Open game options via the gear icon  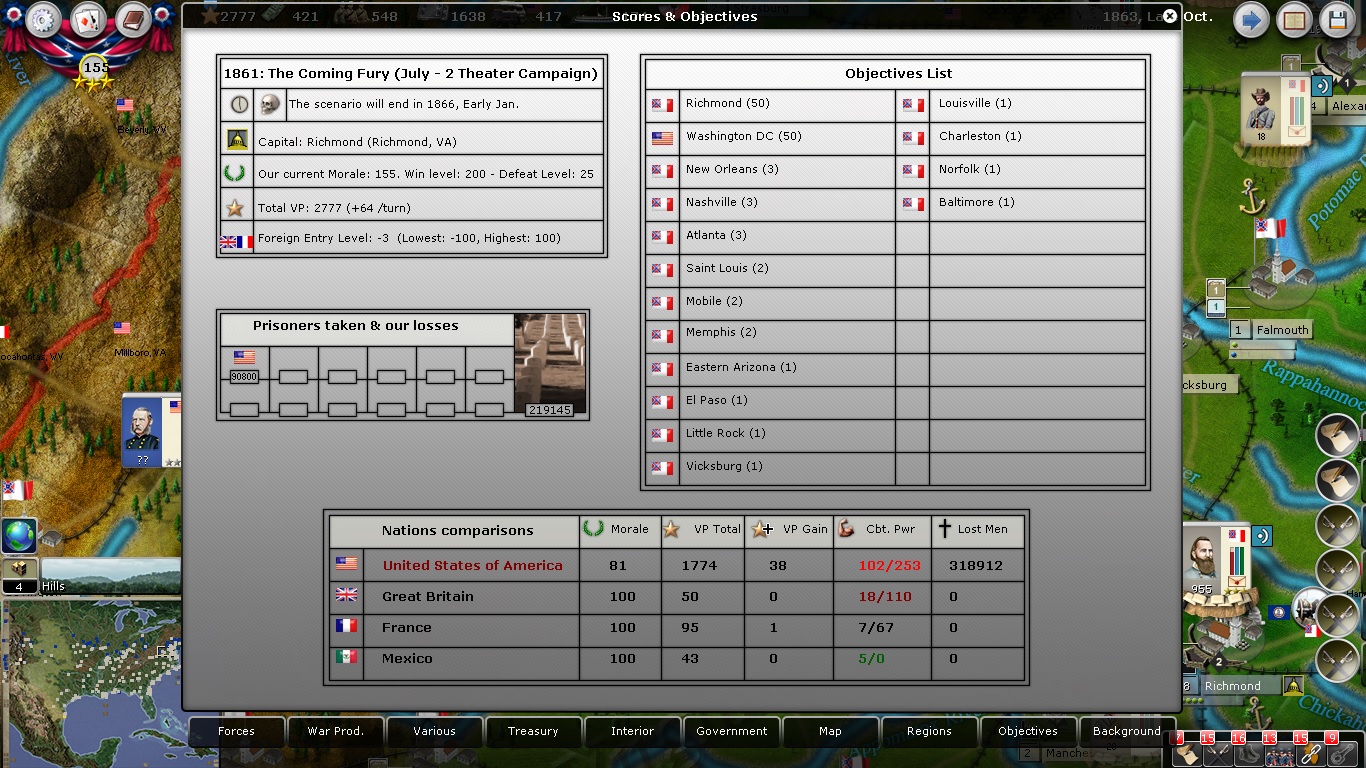(43, 20)
